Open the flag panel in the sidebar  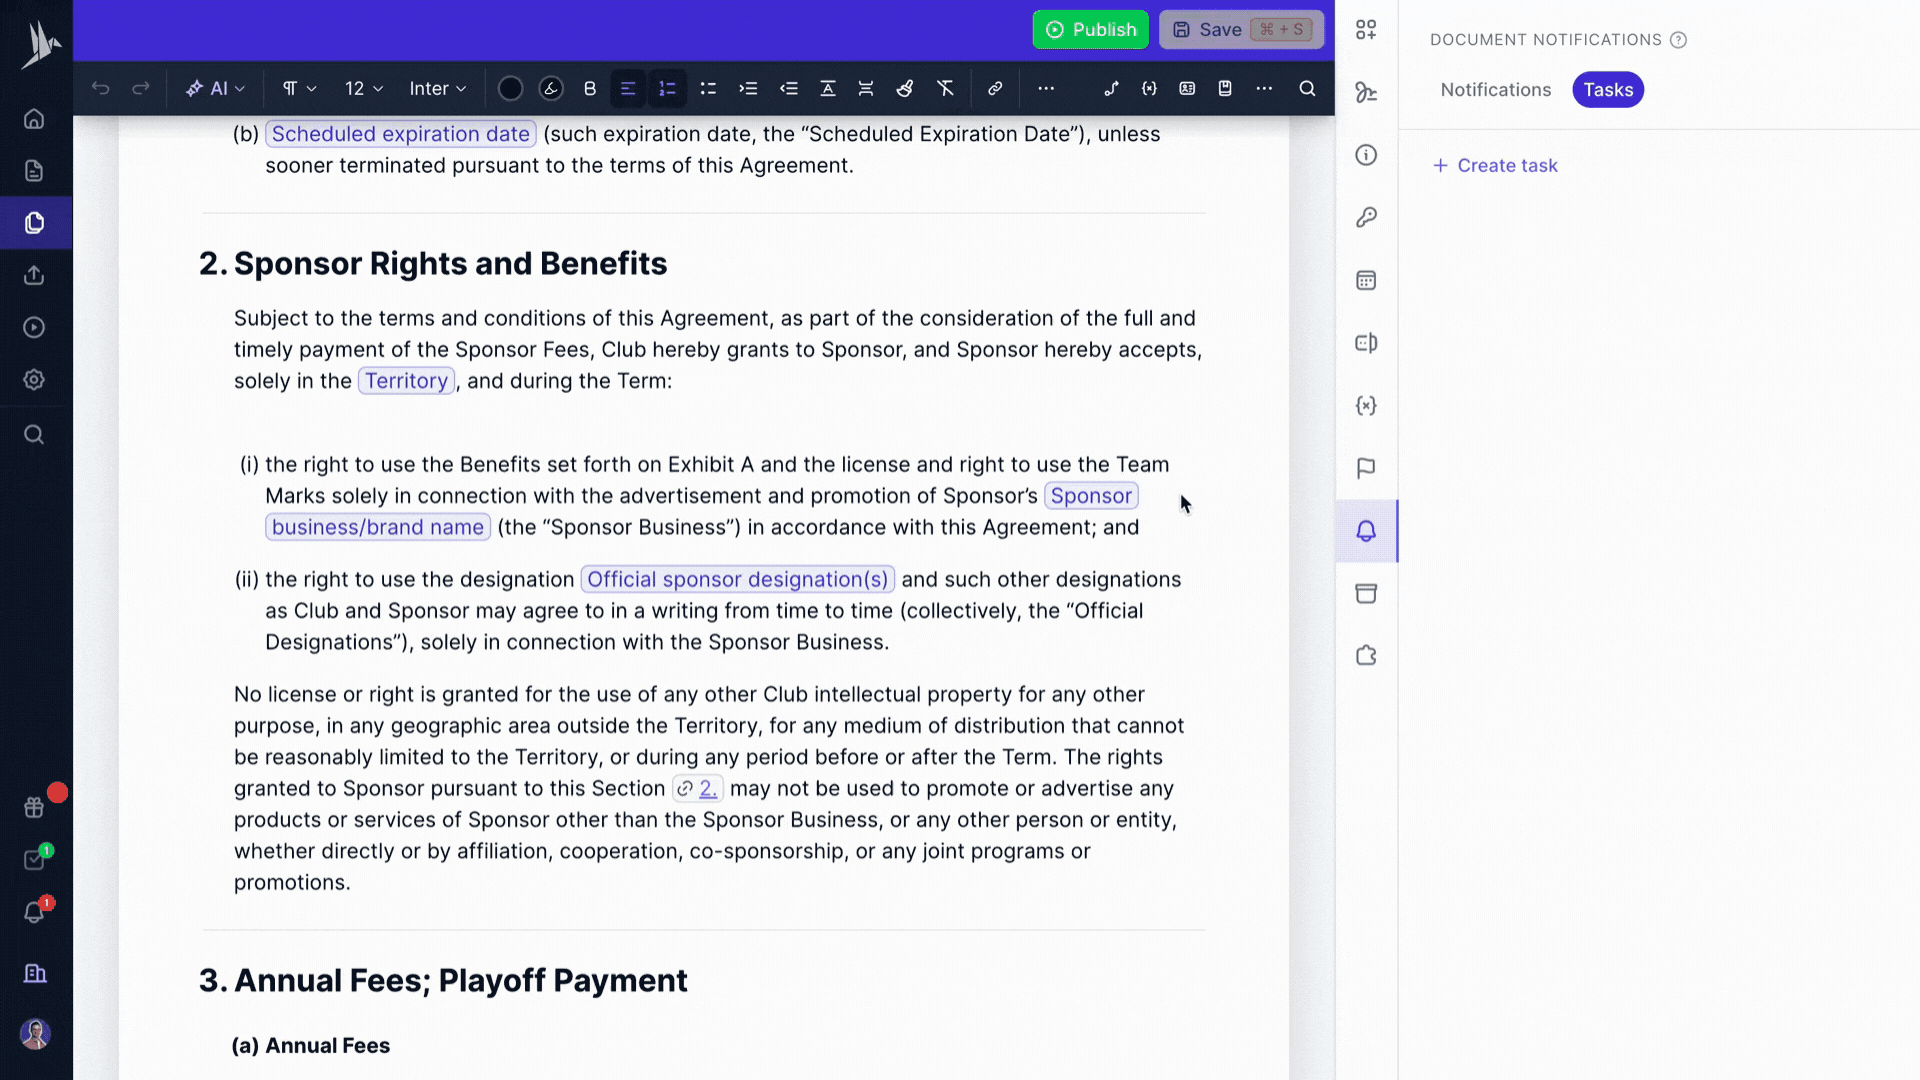click(1365, 468)
